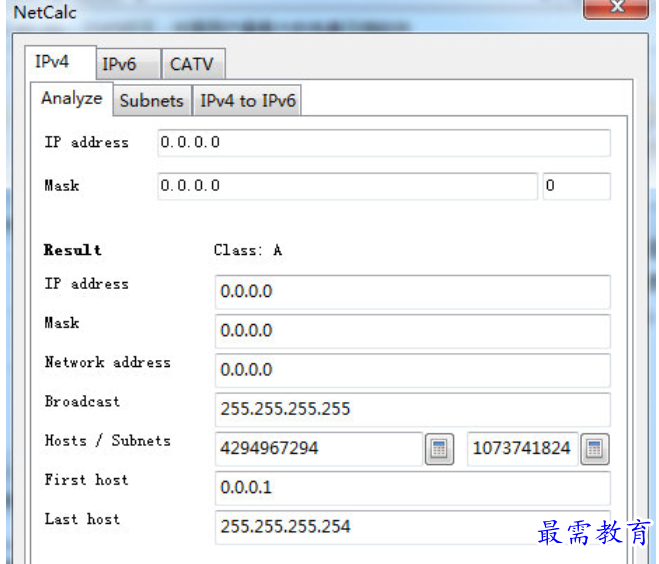The width and height of the screenshot is (659, 564).
Task: Click the Result Mask field
Action: click(413, 331)
